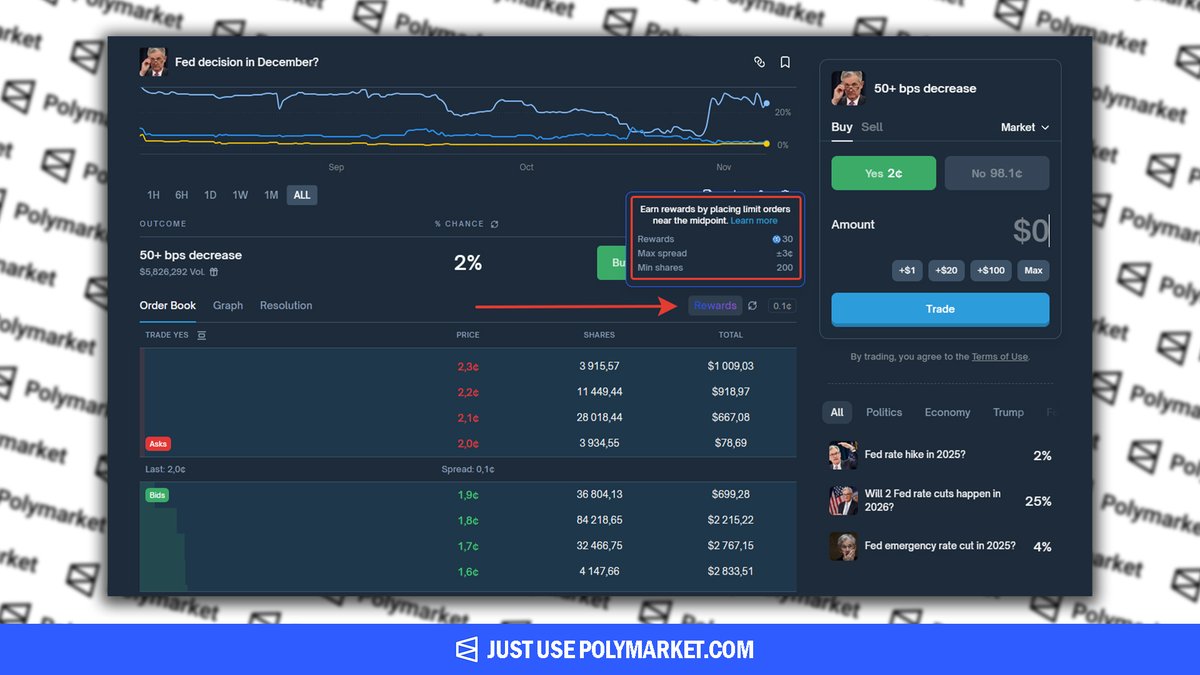Click the Bids label badge
The height and width of the screenshot is (675, 1200).
click(157, 495)
